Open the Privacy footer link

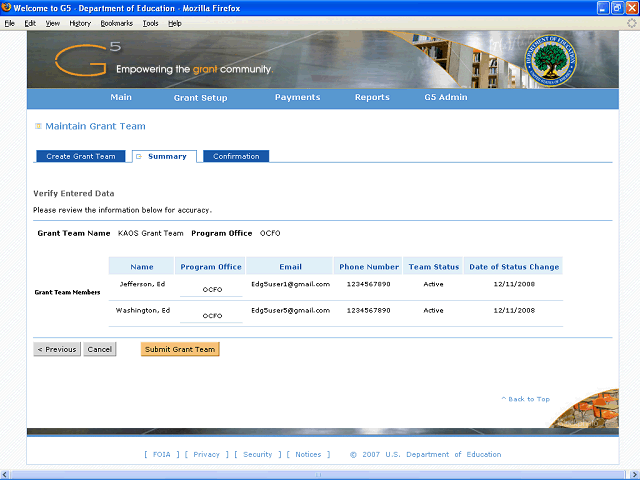pyautogui.click(x=206, y=454)
